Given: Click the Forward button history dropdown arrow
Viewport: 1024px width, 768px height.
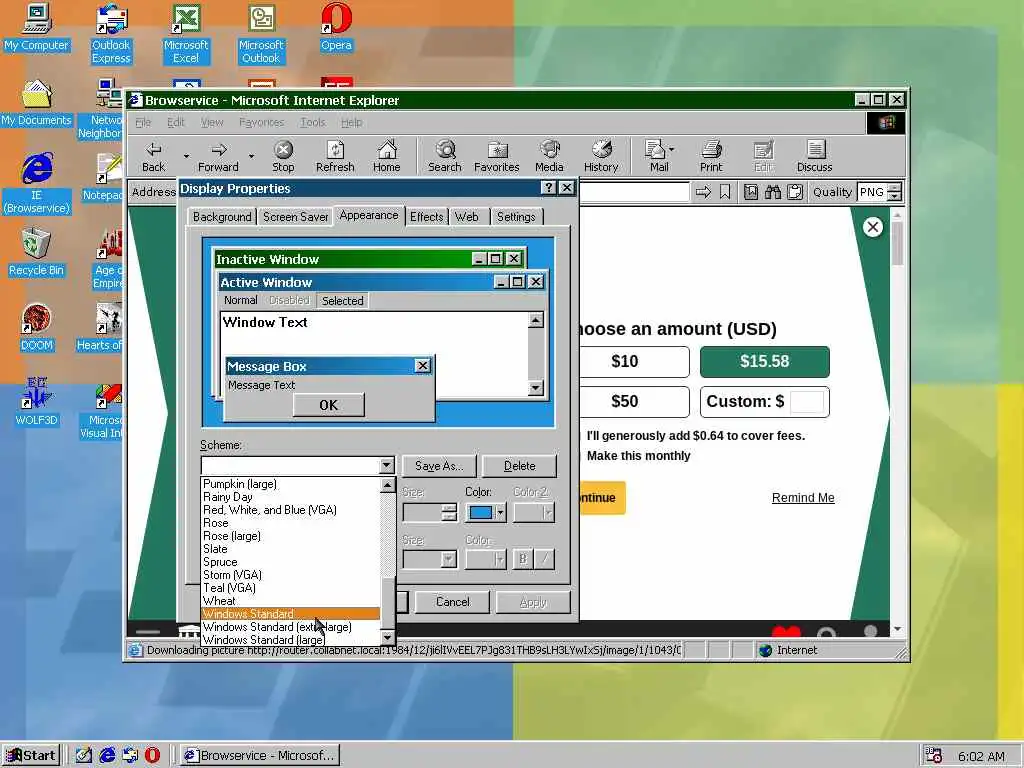Looking at the screenshot, I should coord(251,157).
